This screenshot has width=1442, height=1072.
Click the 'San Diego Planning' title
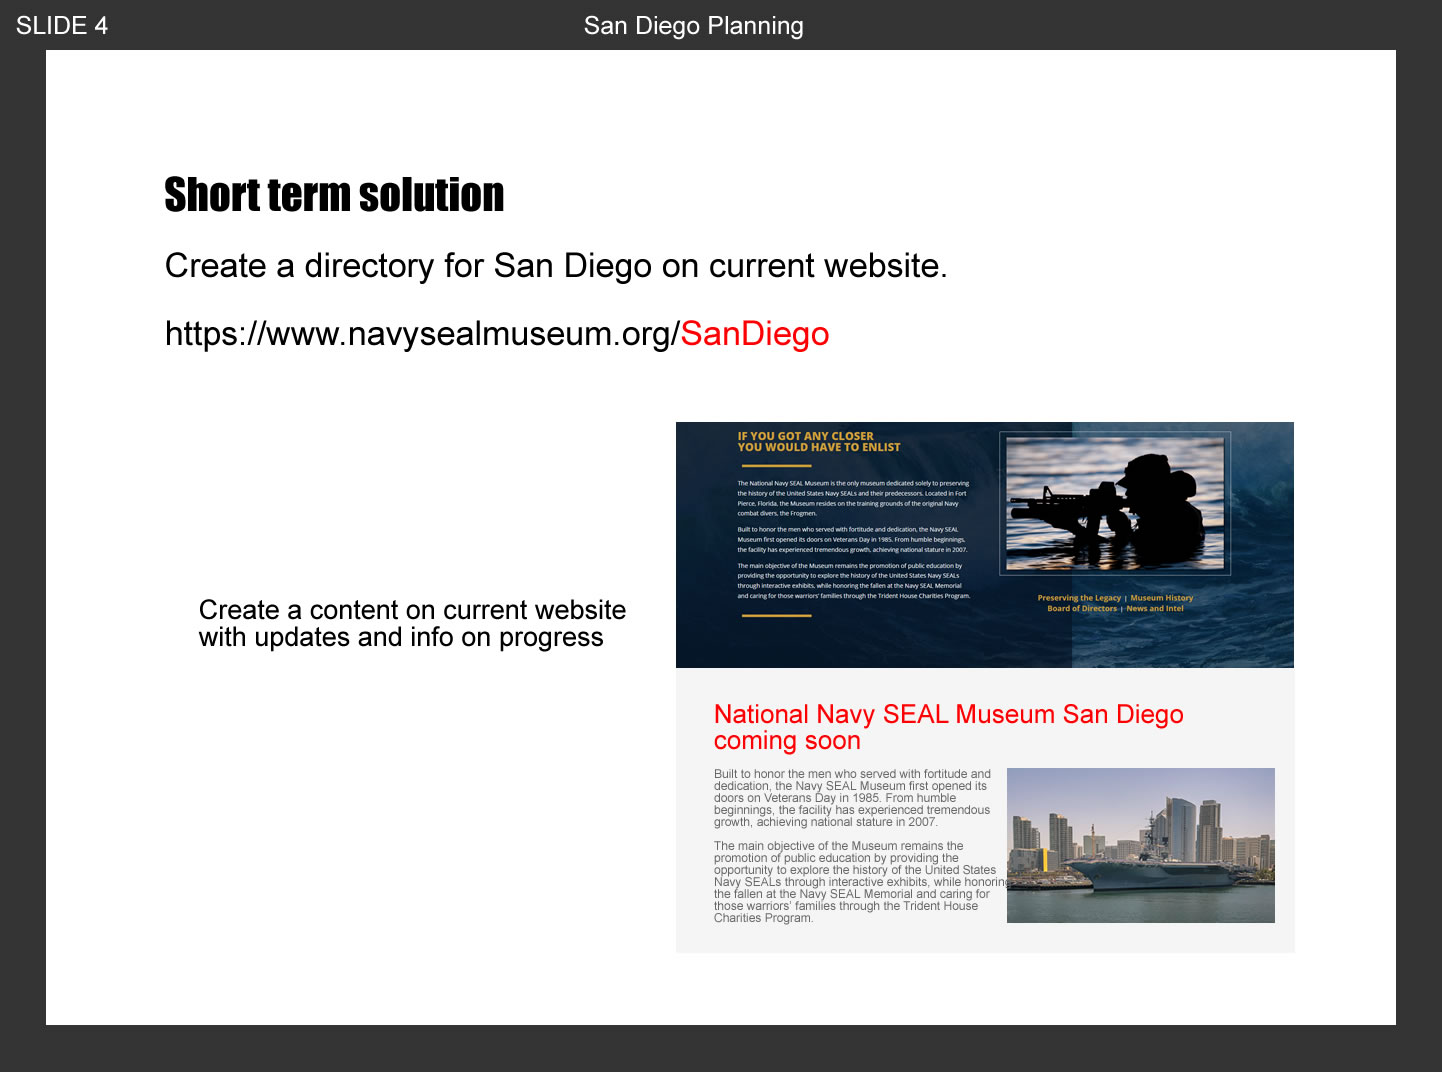point(693,26)
